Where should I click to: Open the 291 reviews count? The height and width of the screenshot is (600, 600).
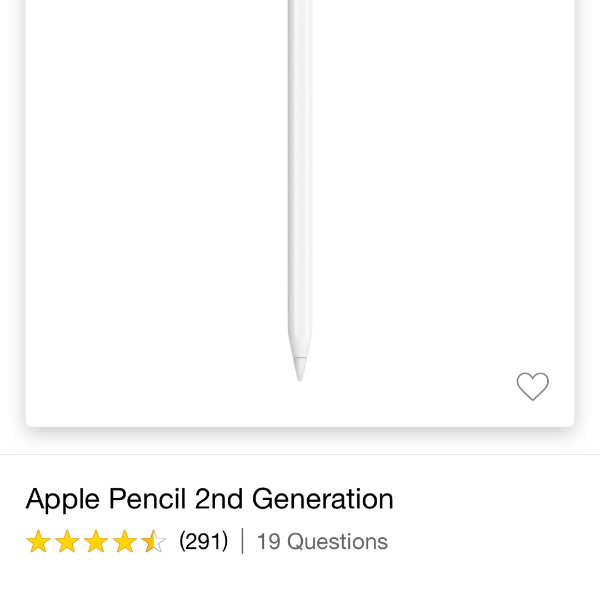click(204, 541)
